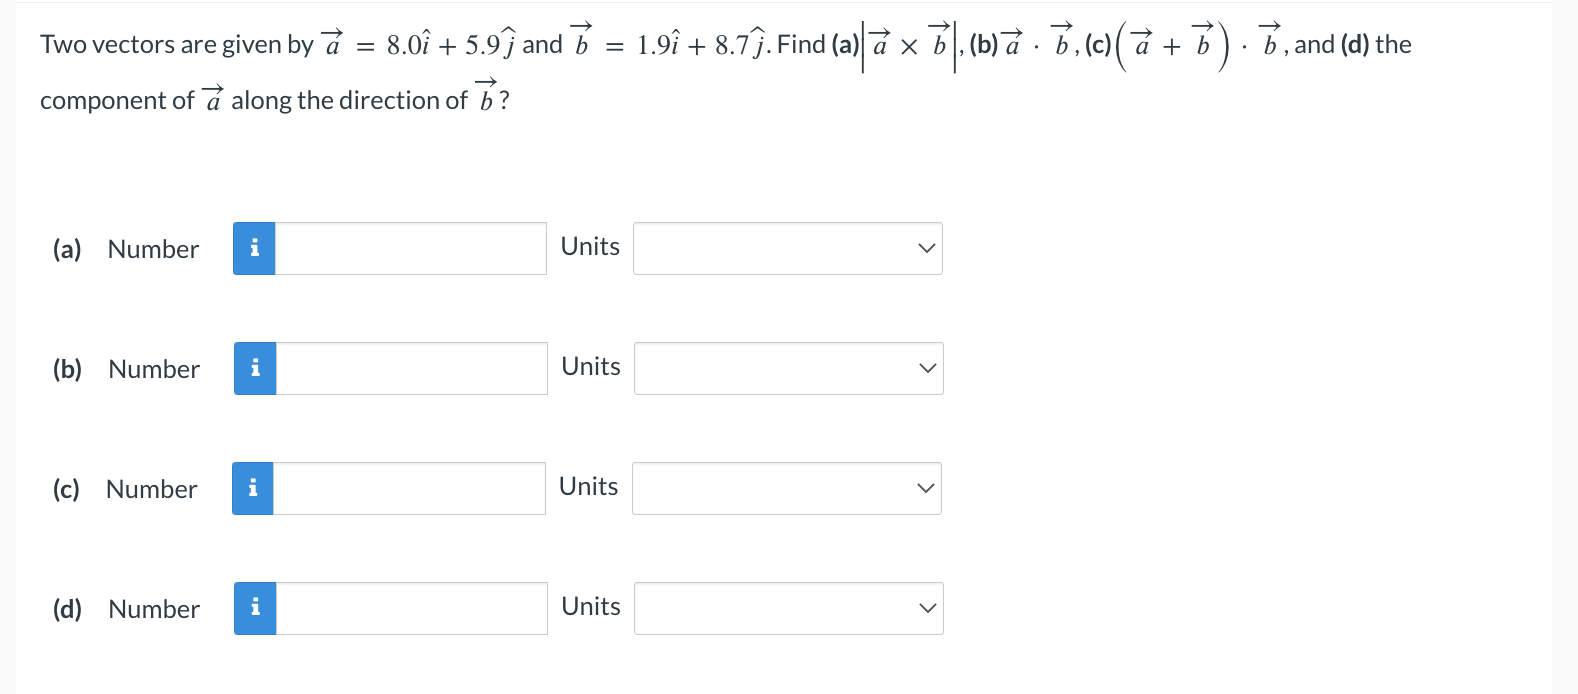The width and height of the screenshot is (1578, 694).
Task: Click inside the Number field for part (a)
Action: click(410, 248)
